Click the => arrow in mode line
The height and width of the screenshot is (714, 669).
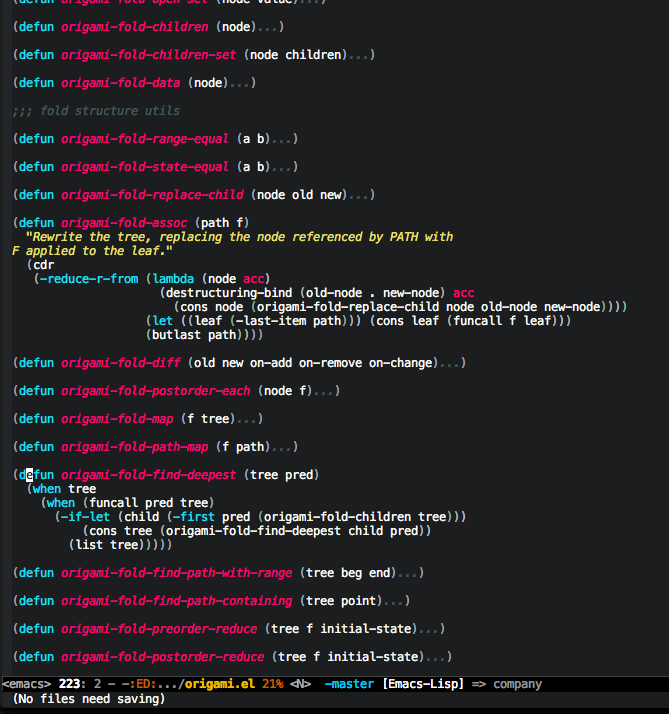click(479, 684)
